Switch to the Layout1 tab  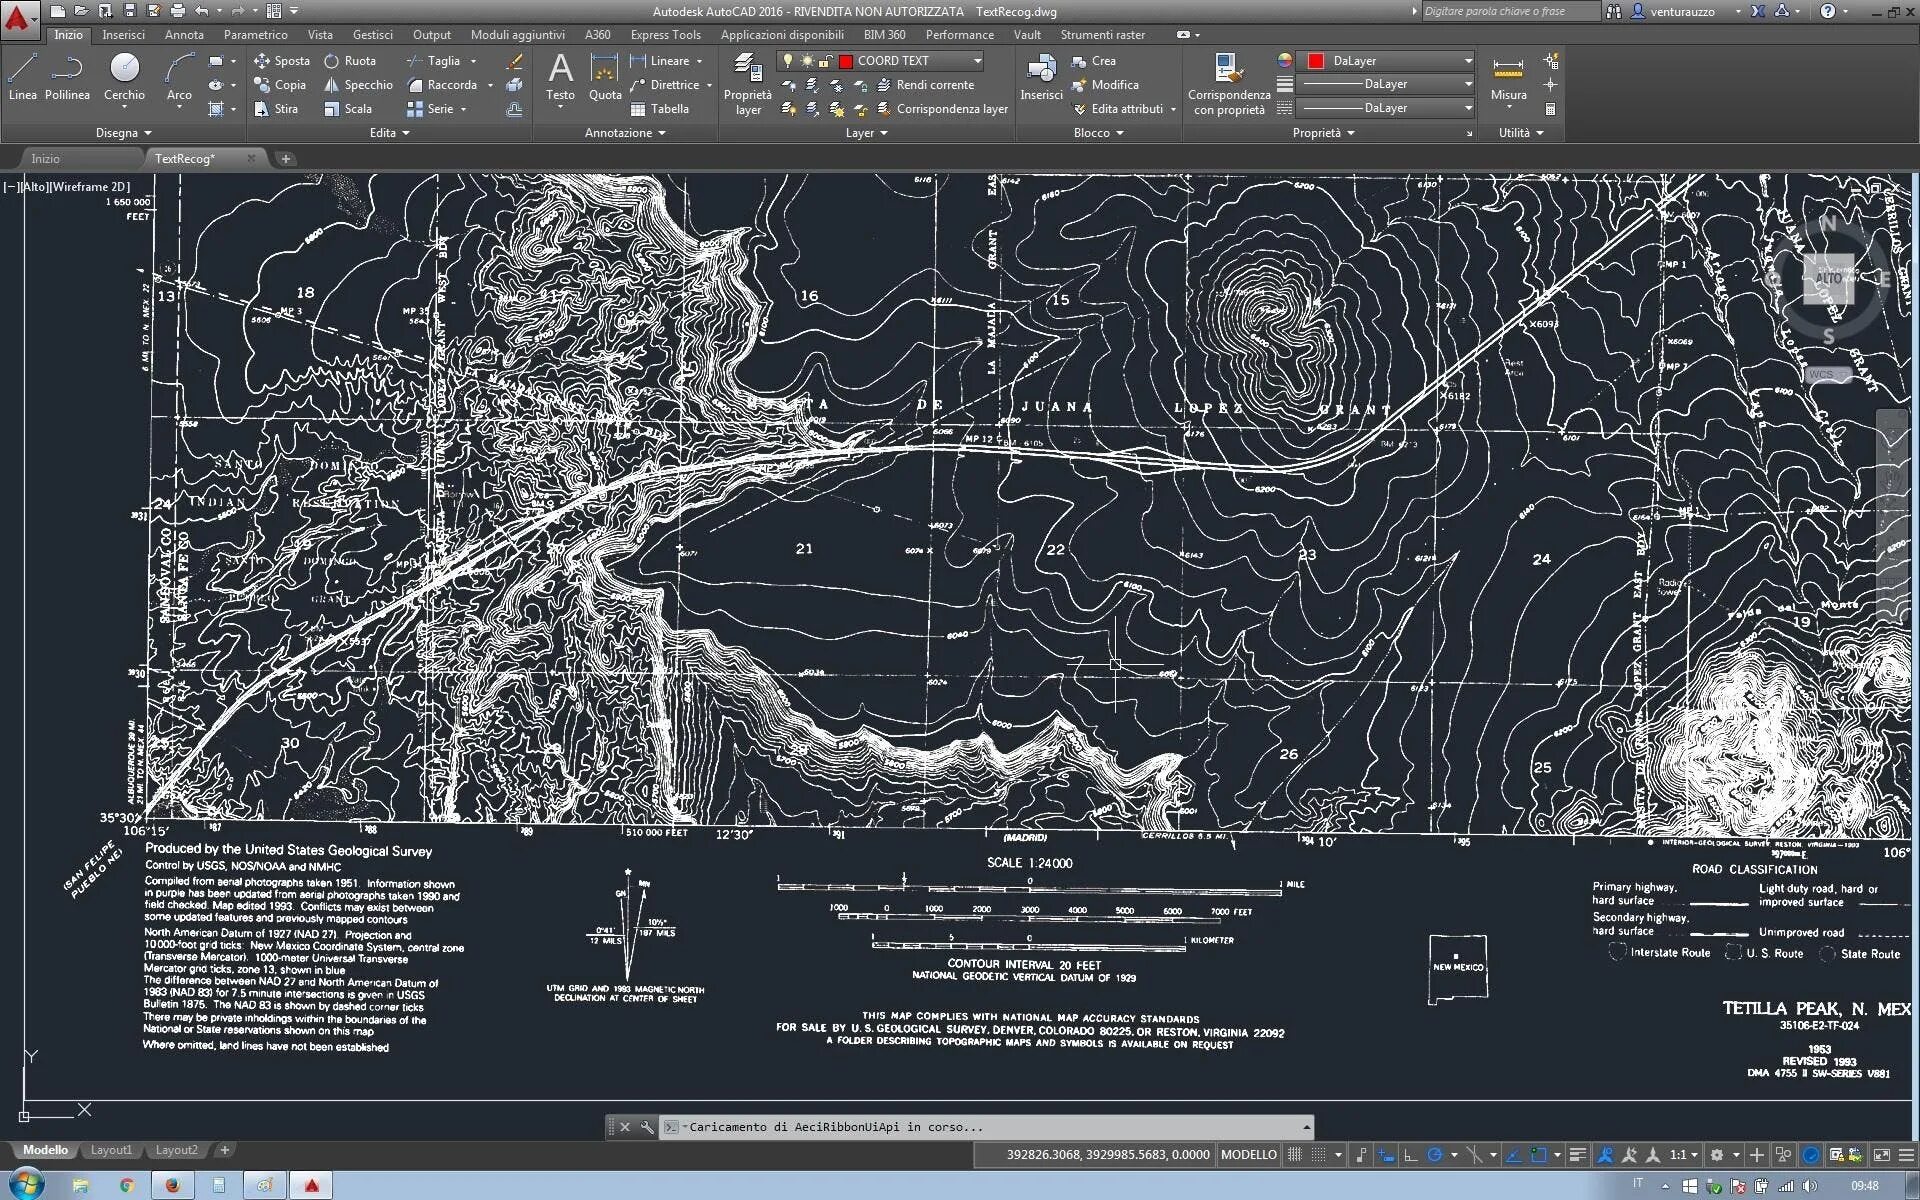(x=111, y=1150)
